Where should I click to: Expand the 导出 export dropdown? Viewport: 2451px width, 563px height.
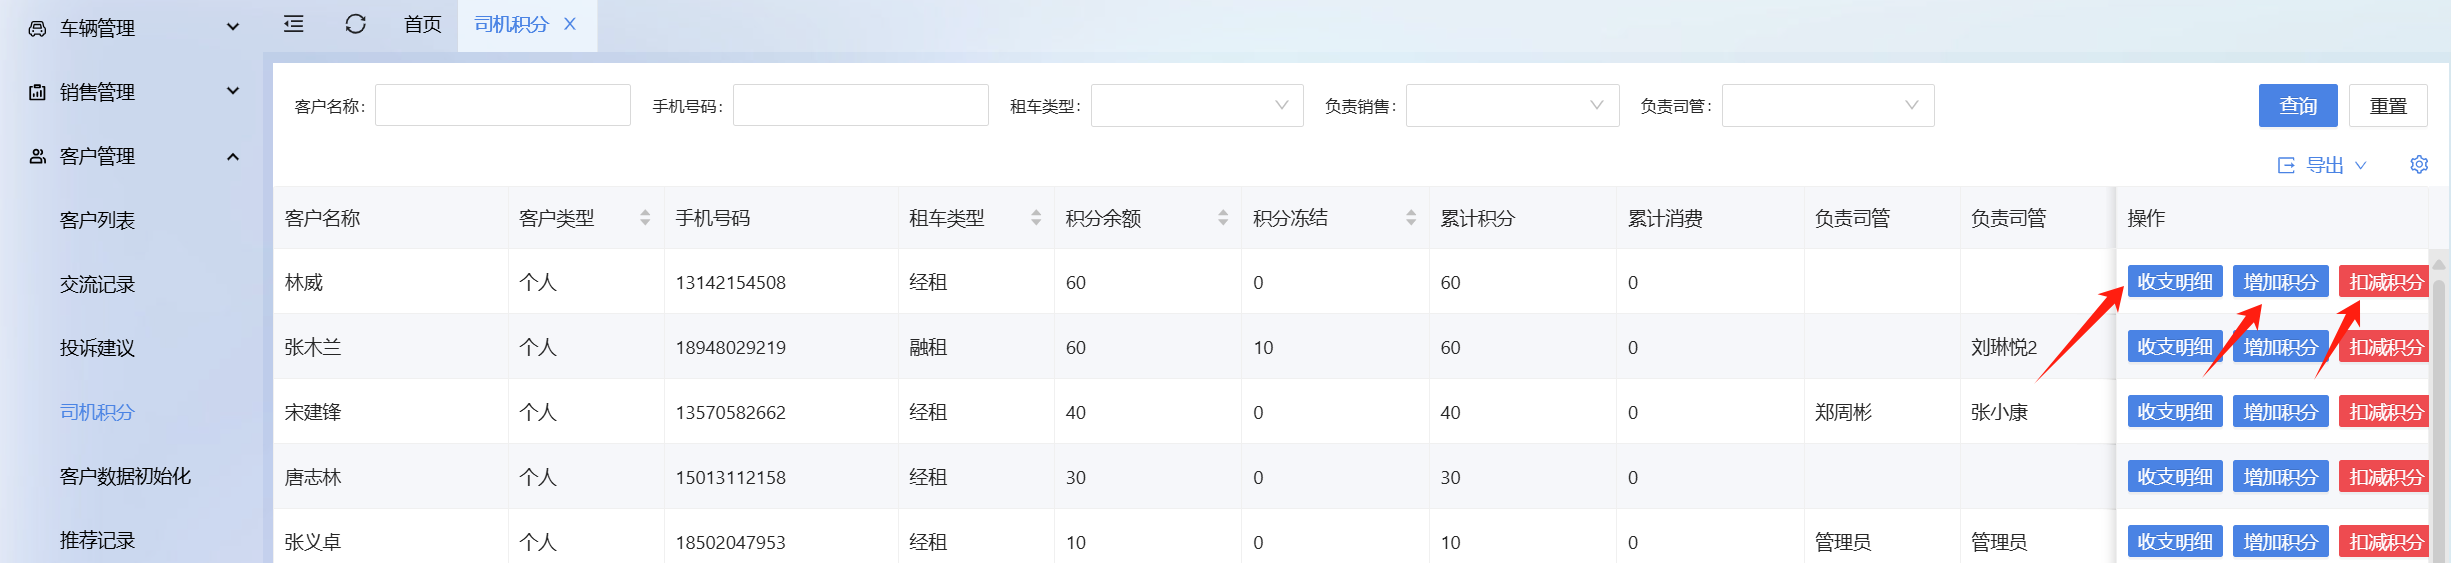2322,165
